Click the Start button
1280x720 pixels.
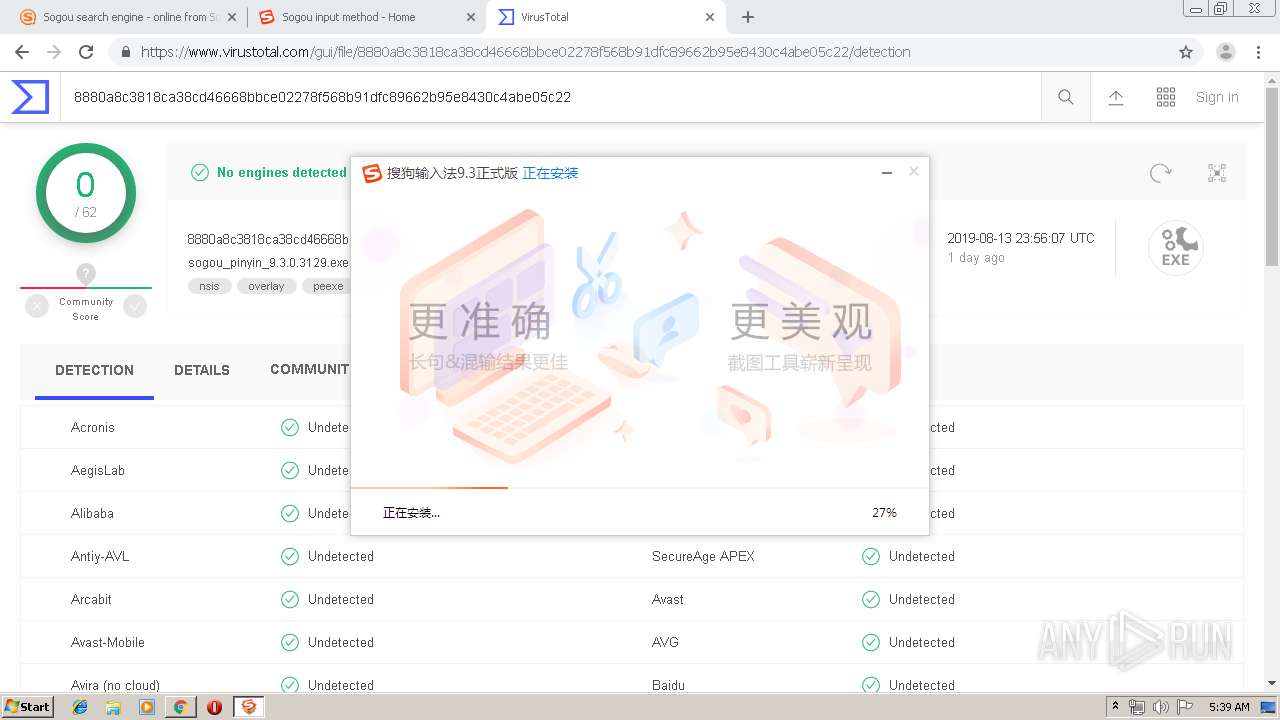coord(28,707)
